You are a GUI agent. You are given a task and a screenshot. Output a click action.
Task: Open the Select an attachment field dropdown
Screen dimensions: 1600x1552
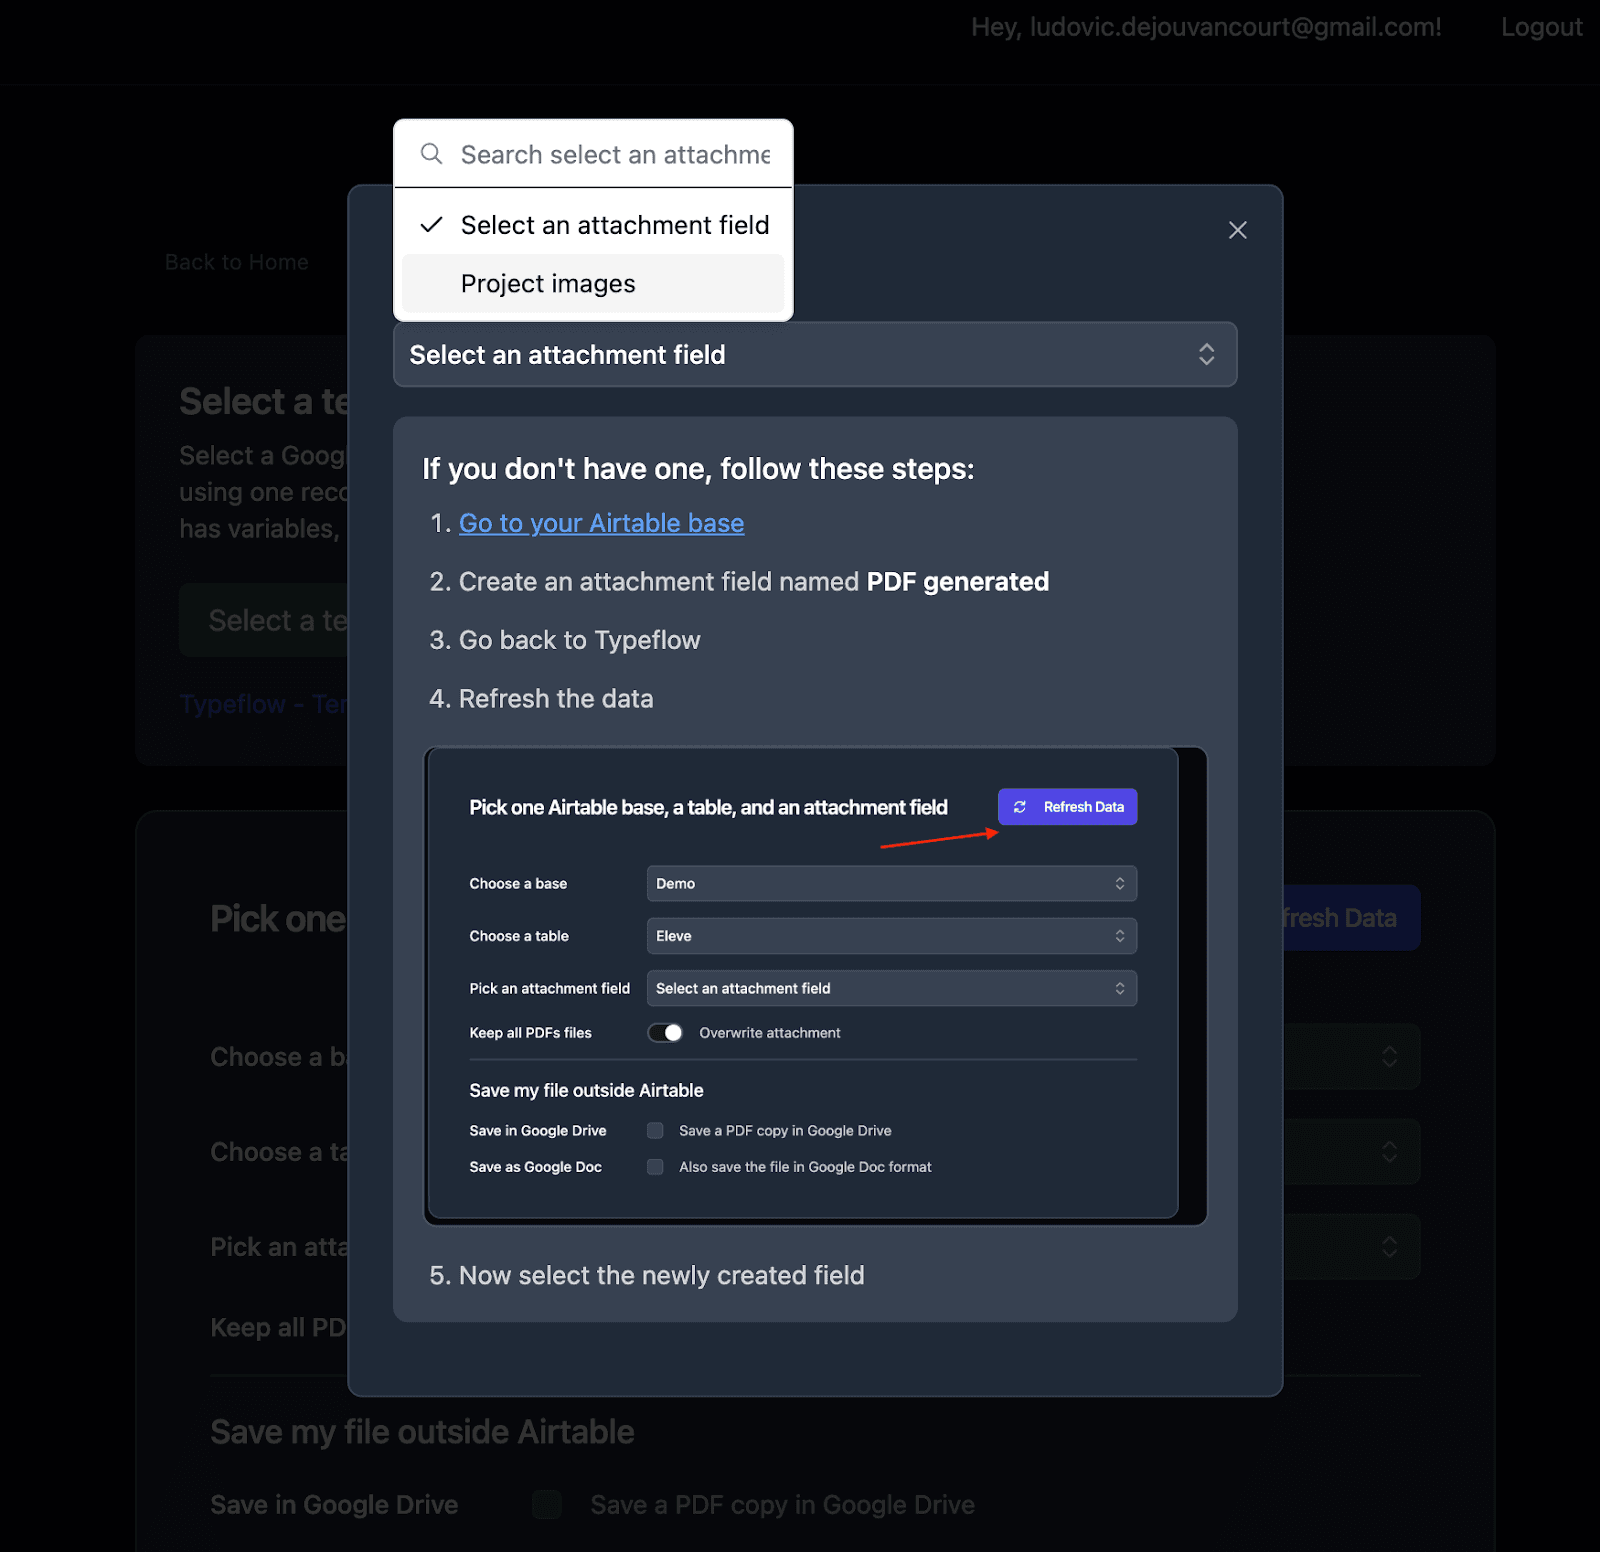800,355
